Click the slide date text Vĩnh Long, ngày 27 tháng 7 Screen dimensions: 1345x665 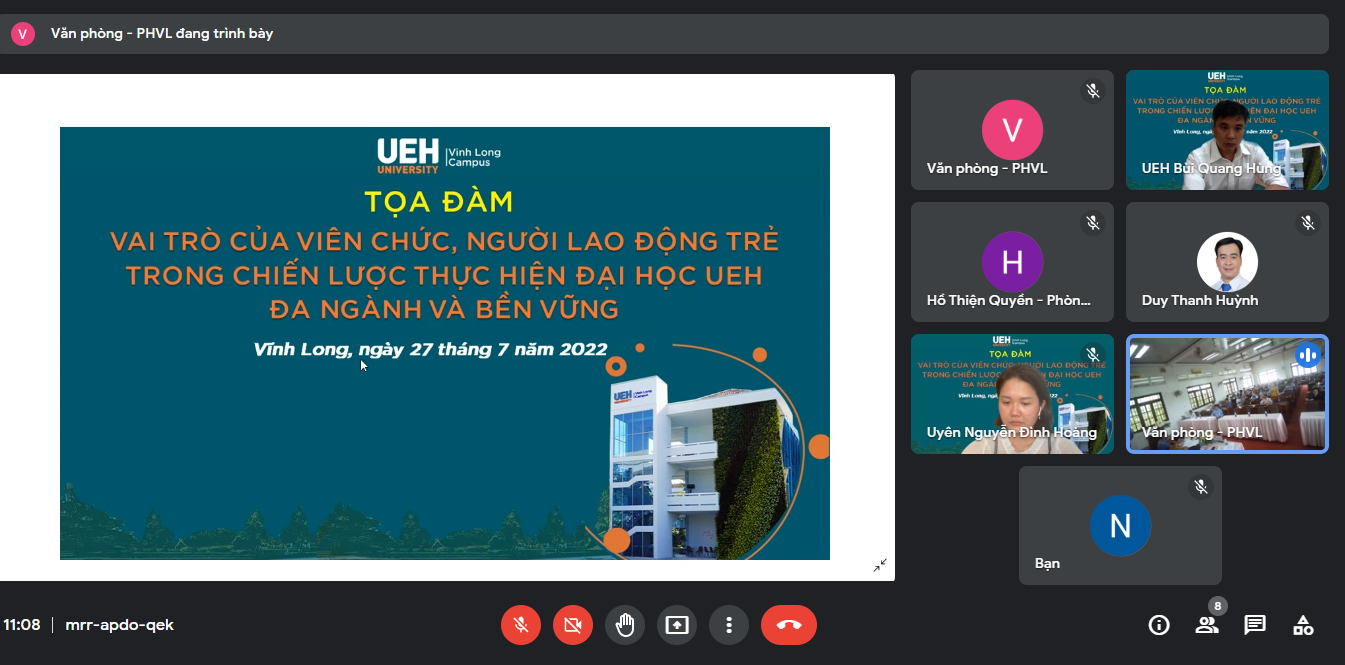click(430, 350)
